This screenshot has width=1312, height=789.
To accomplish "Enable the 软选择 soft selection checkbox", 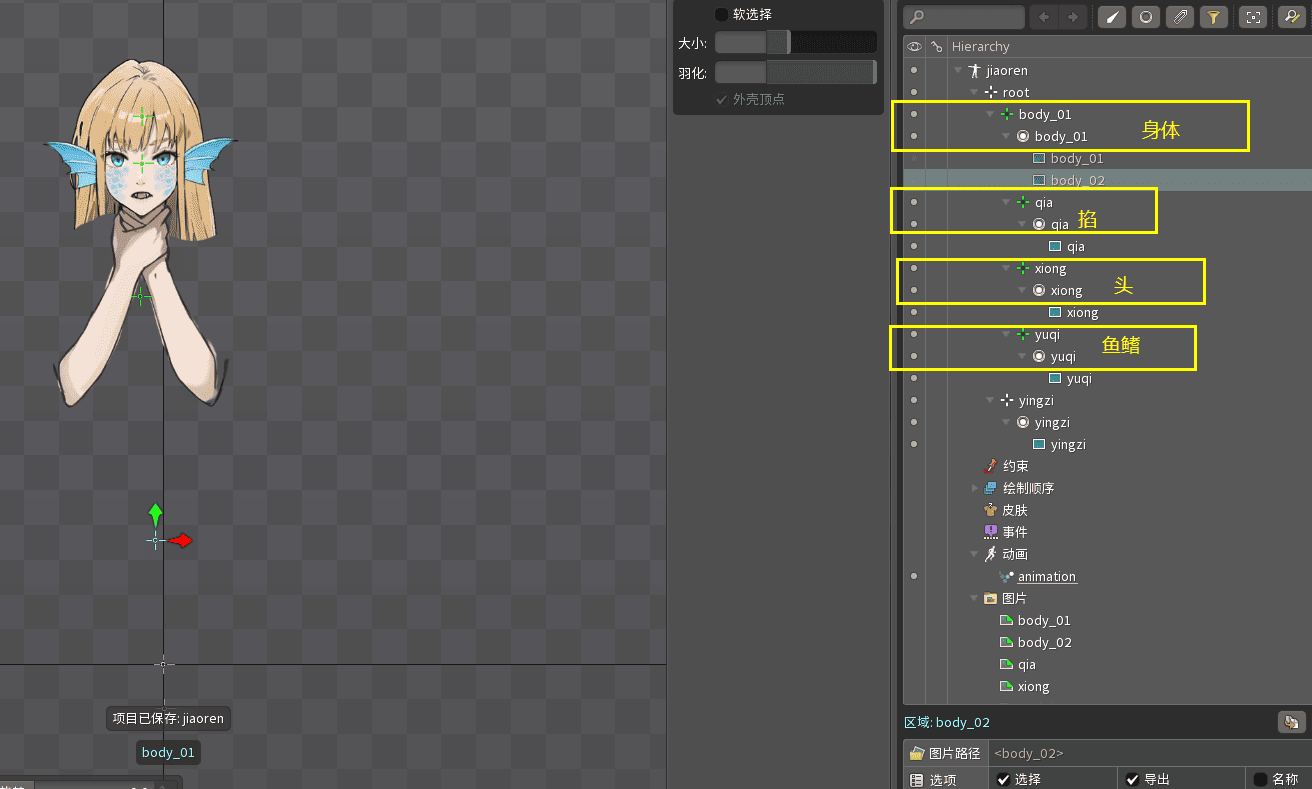I will (721, 14).
